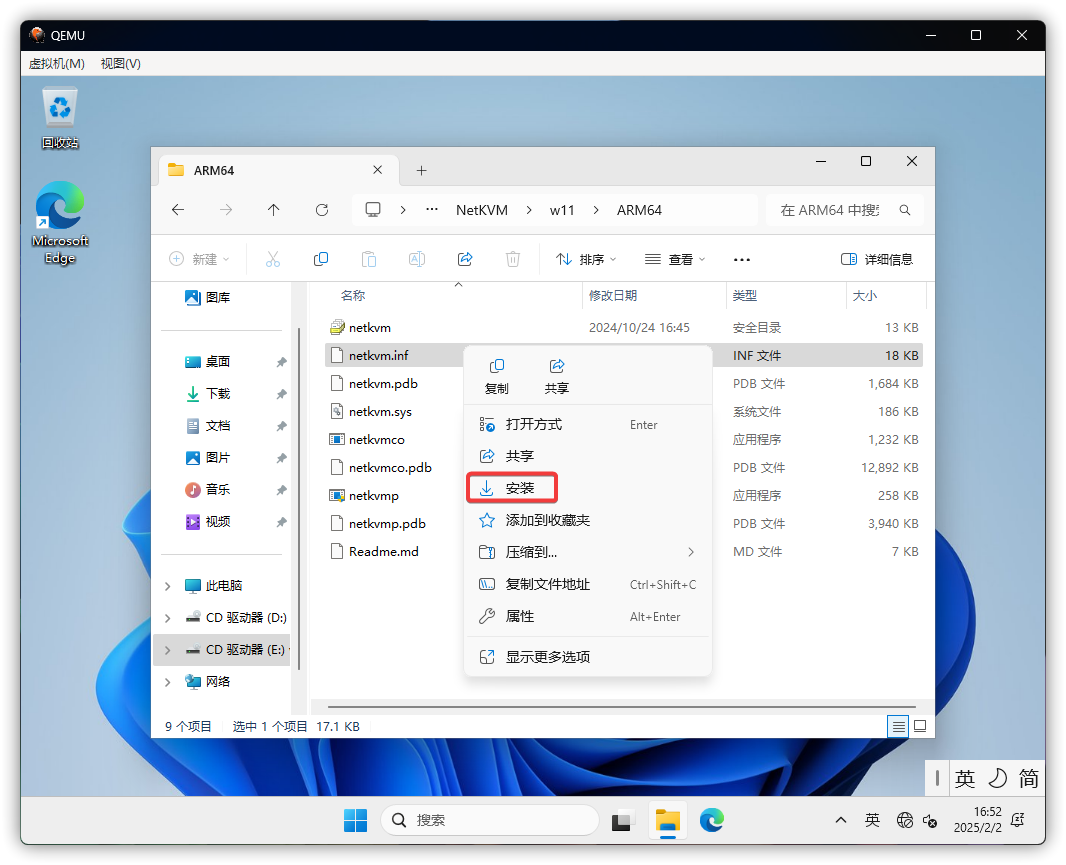
Task: Click the Back navigation arrow
Action: tap(178, 210)
